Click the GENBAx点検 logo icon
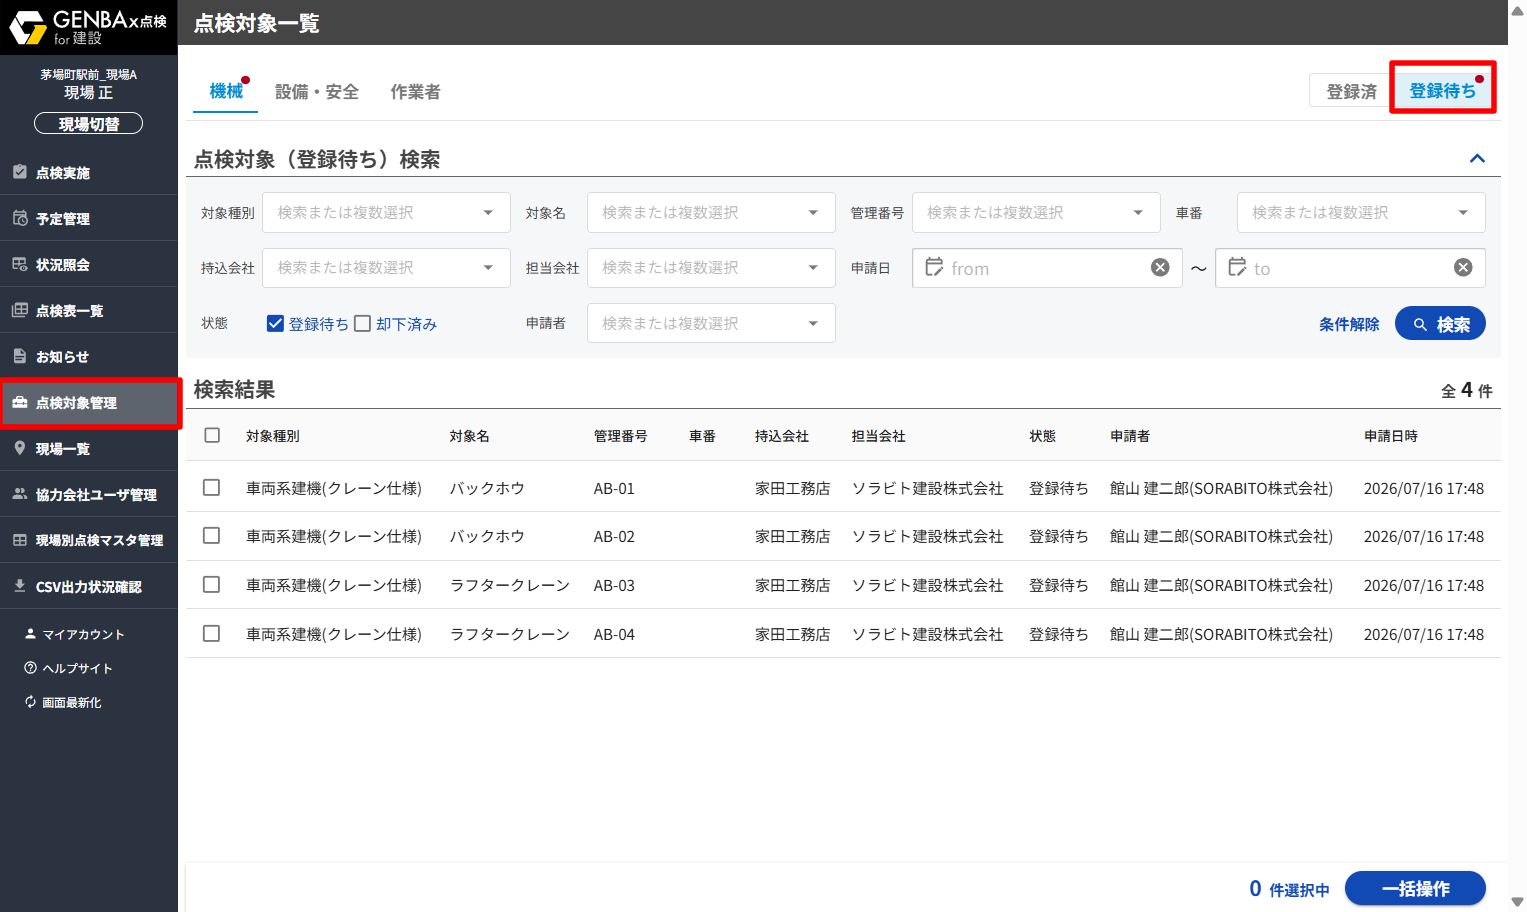 (x=28, y=27)
